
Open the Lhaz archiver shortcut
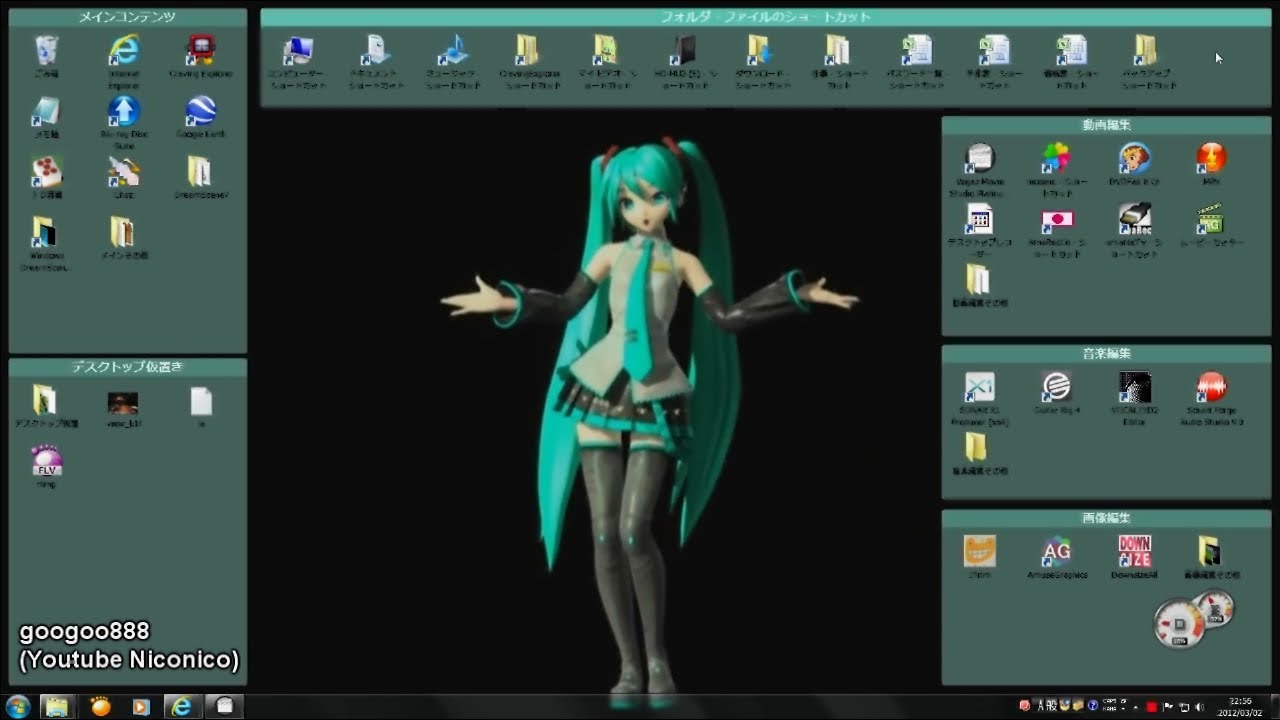124,172
